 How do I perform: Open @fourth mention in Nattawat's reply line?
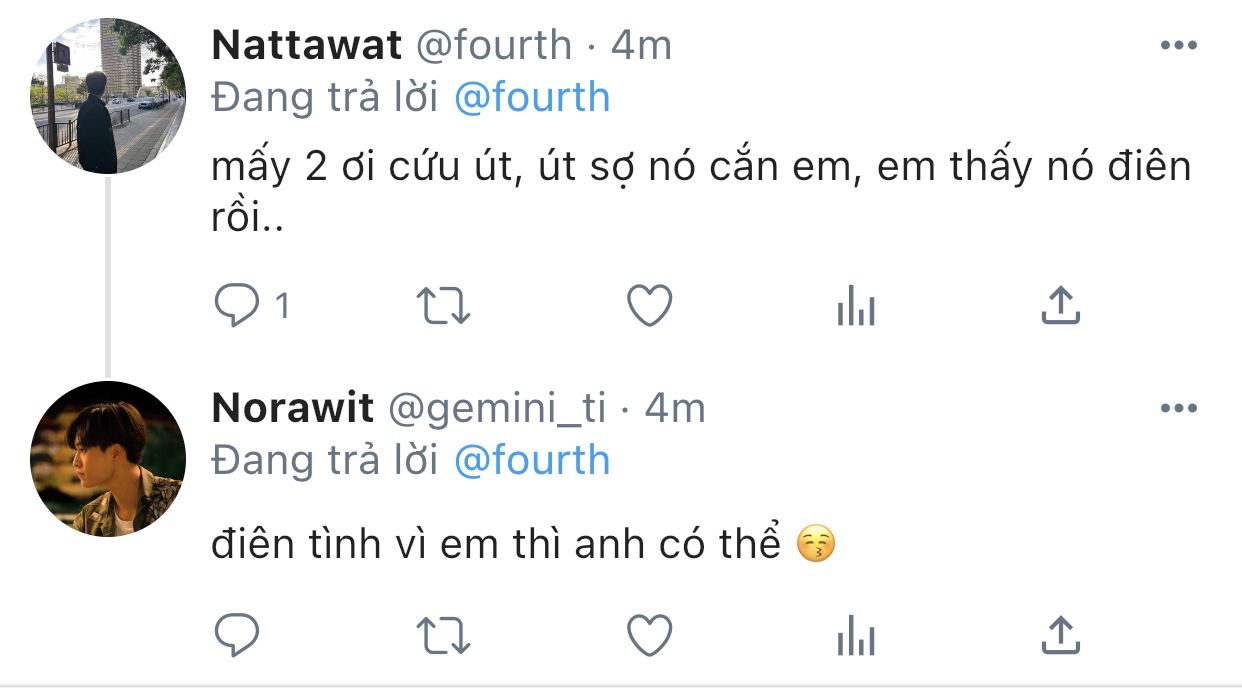(x=531, y=98)
